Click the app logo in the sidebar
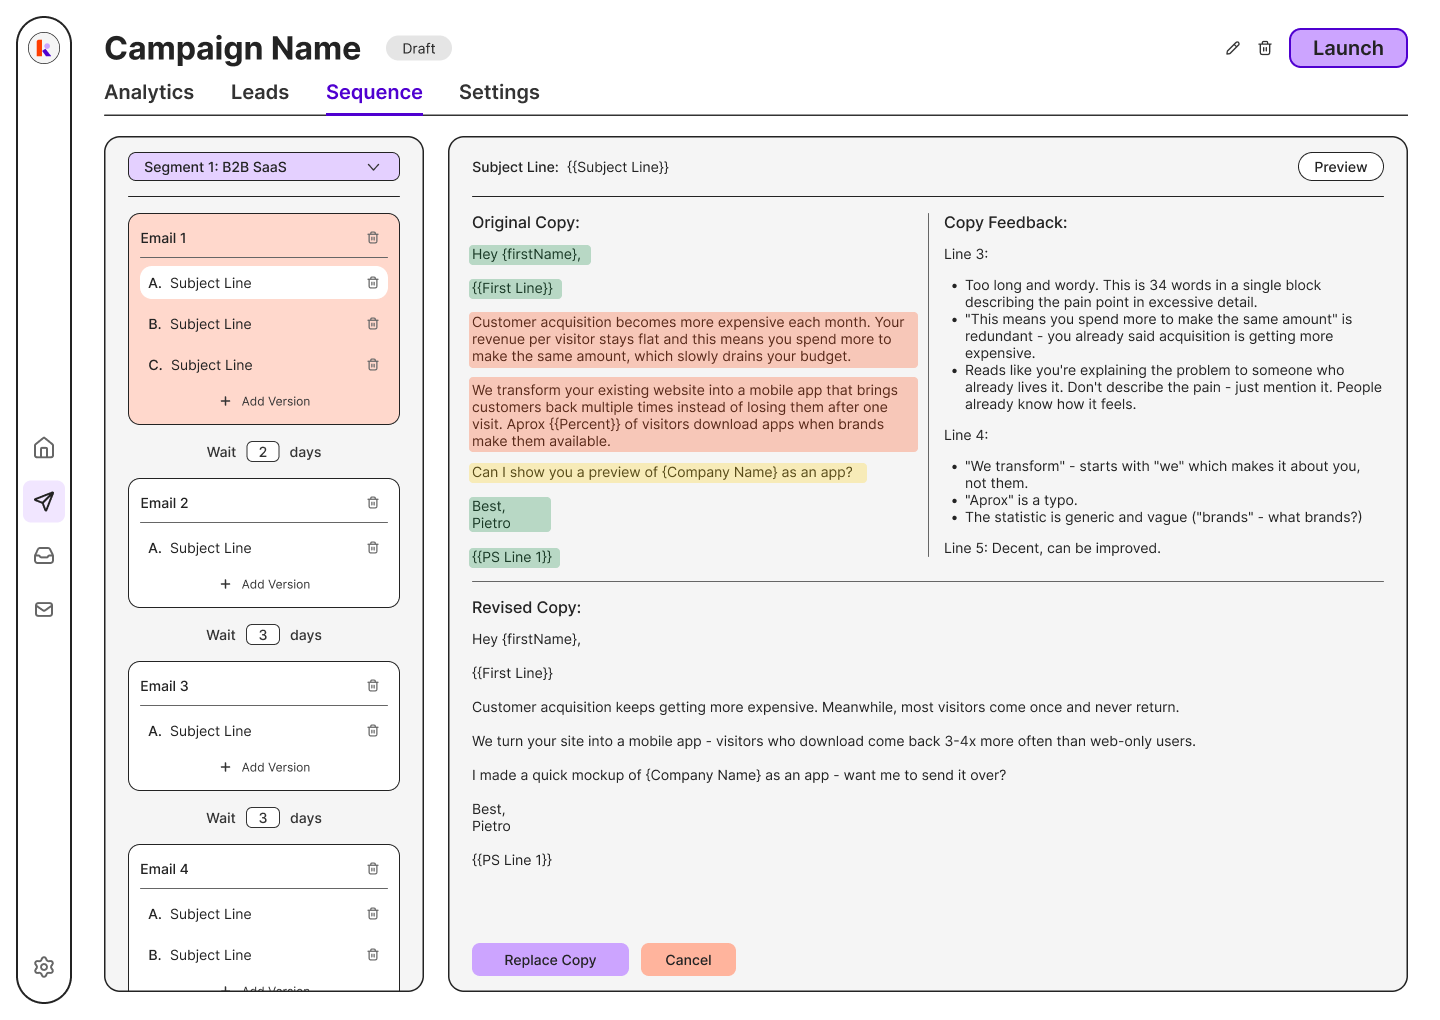Screen dimensions: 1440x1020 point(44,47)
